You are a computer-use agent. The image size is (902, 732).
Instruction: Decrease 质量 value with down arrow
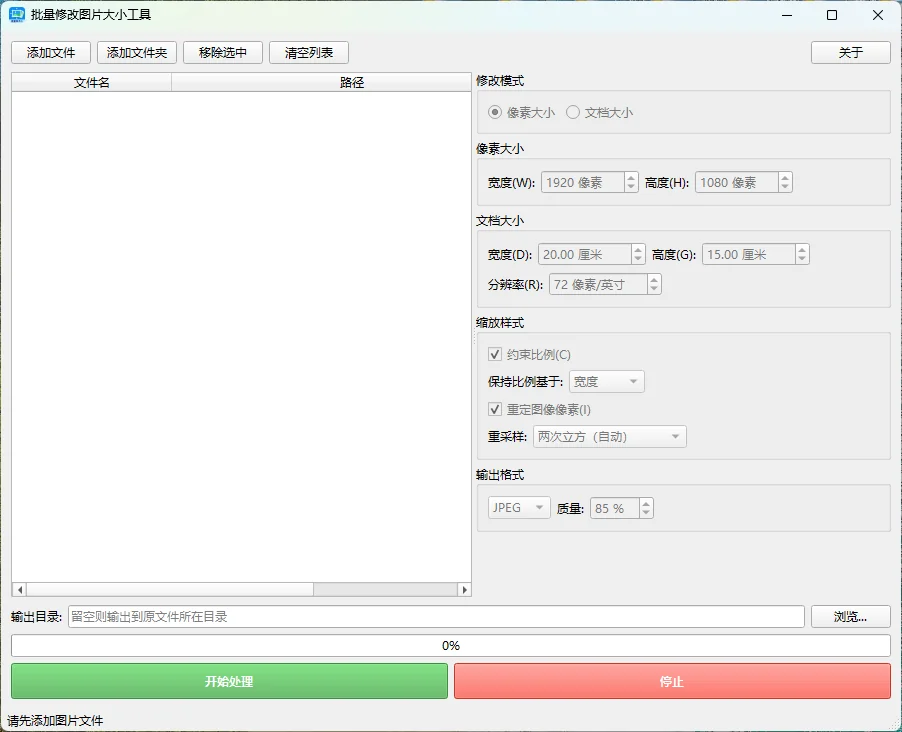click(646, 513)
